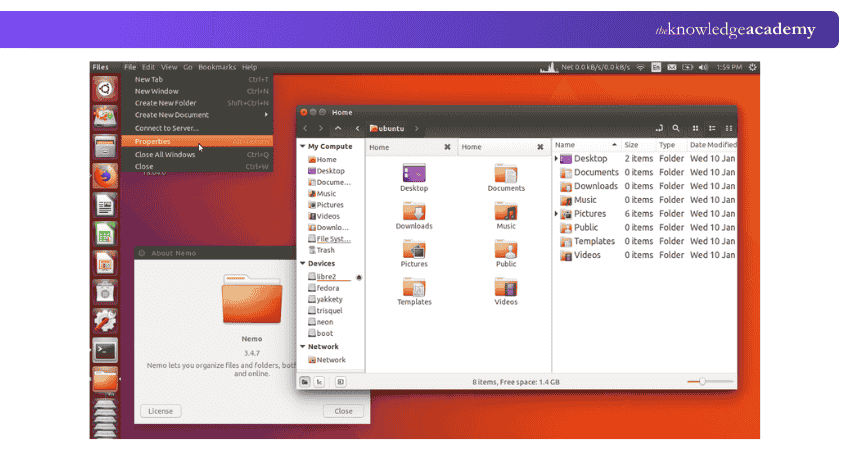Toggle the location entry icon in the toolbar
Viewport: 850px width, 450px height.
(x=659, y=128)
